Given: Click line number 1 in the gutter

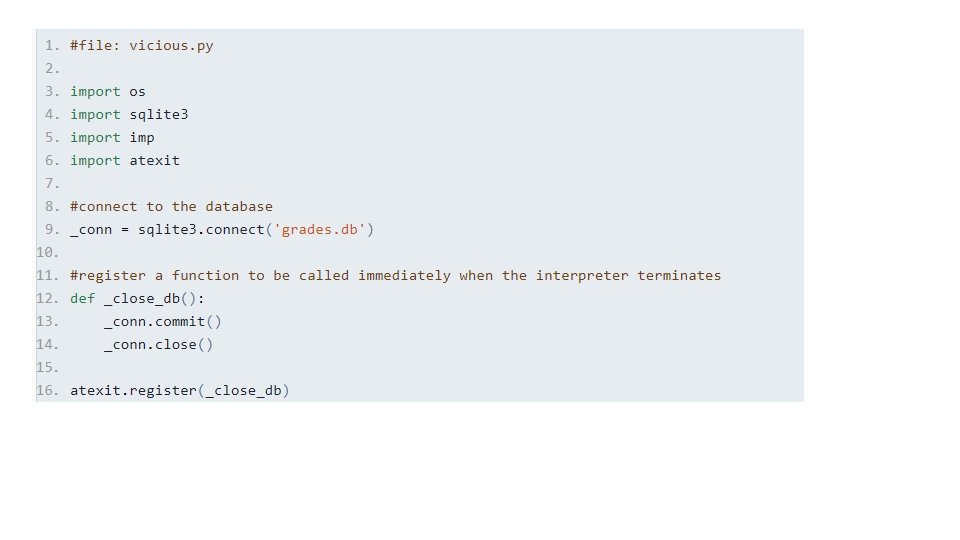Looking at the screenshot, I should (51, 45).
